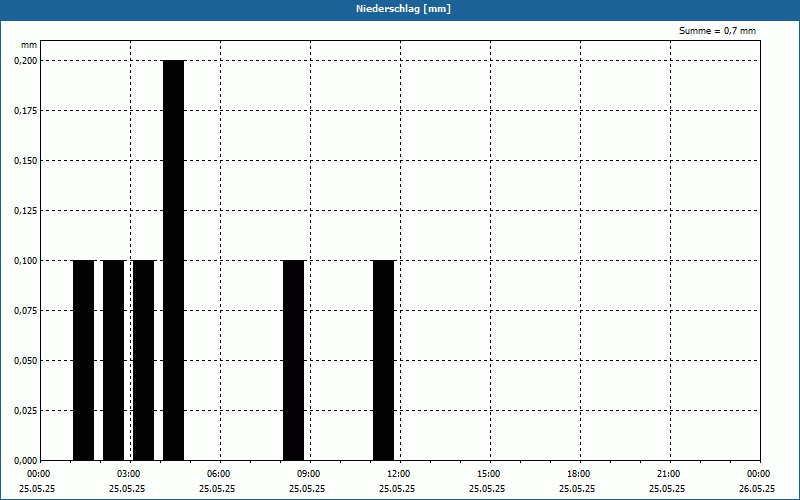Click the 25.05.25 date under 21:00

(667, 488)
